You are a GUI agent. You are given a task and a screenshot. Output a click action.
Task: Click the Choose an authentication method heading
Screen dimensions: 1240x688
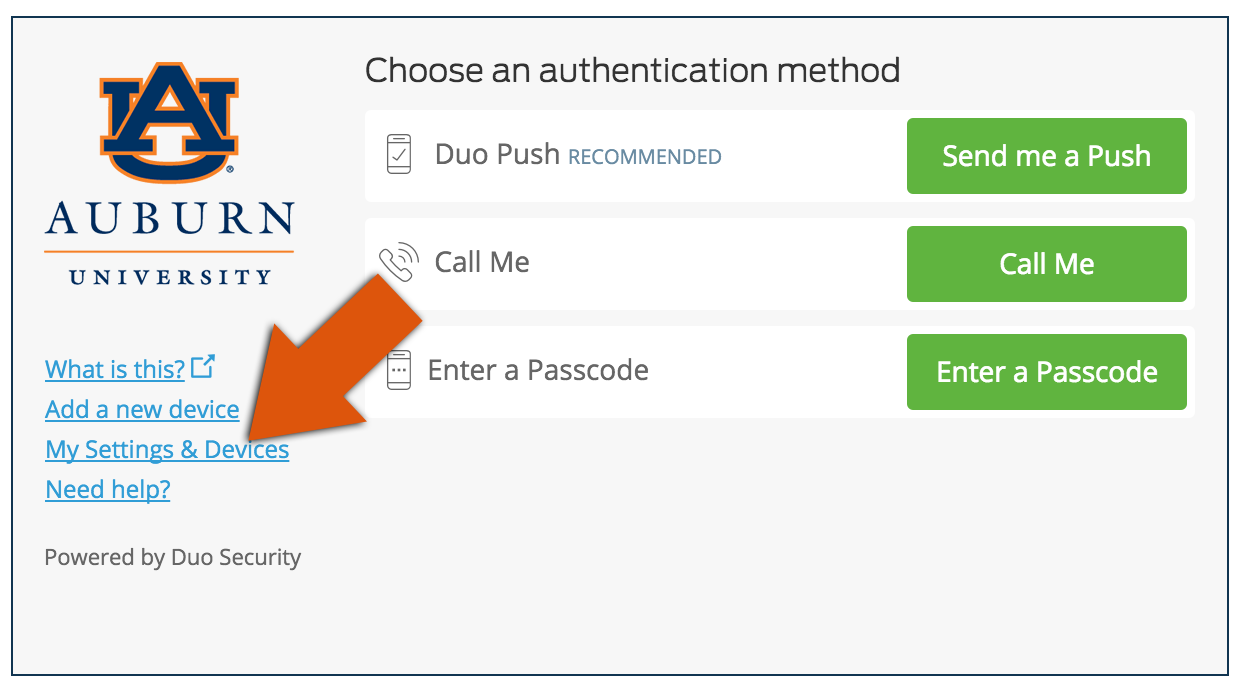632,71
